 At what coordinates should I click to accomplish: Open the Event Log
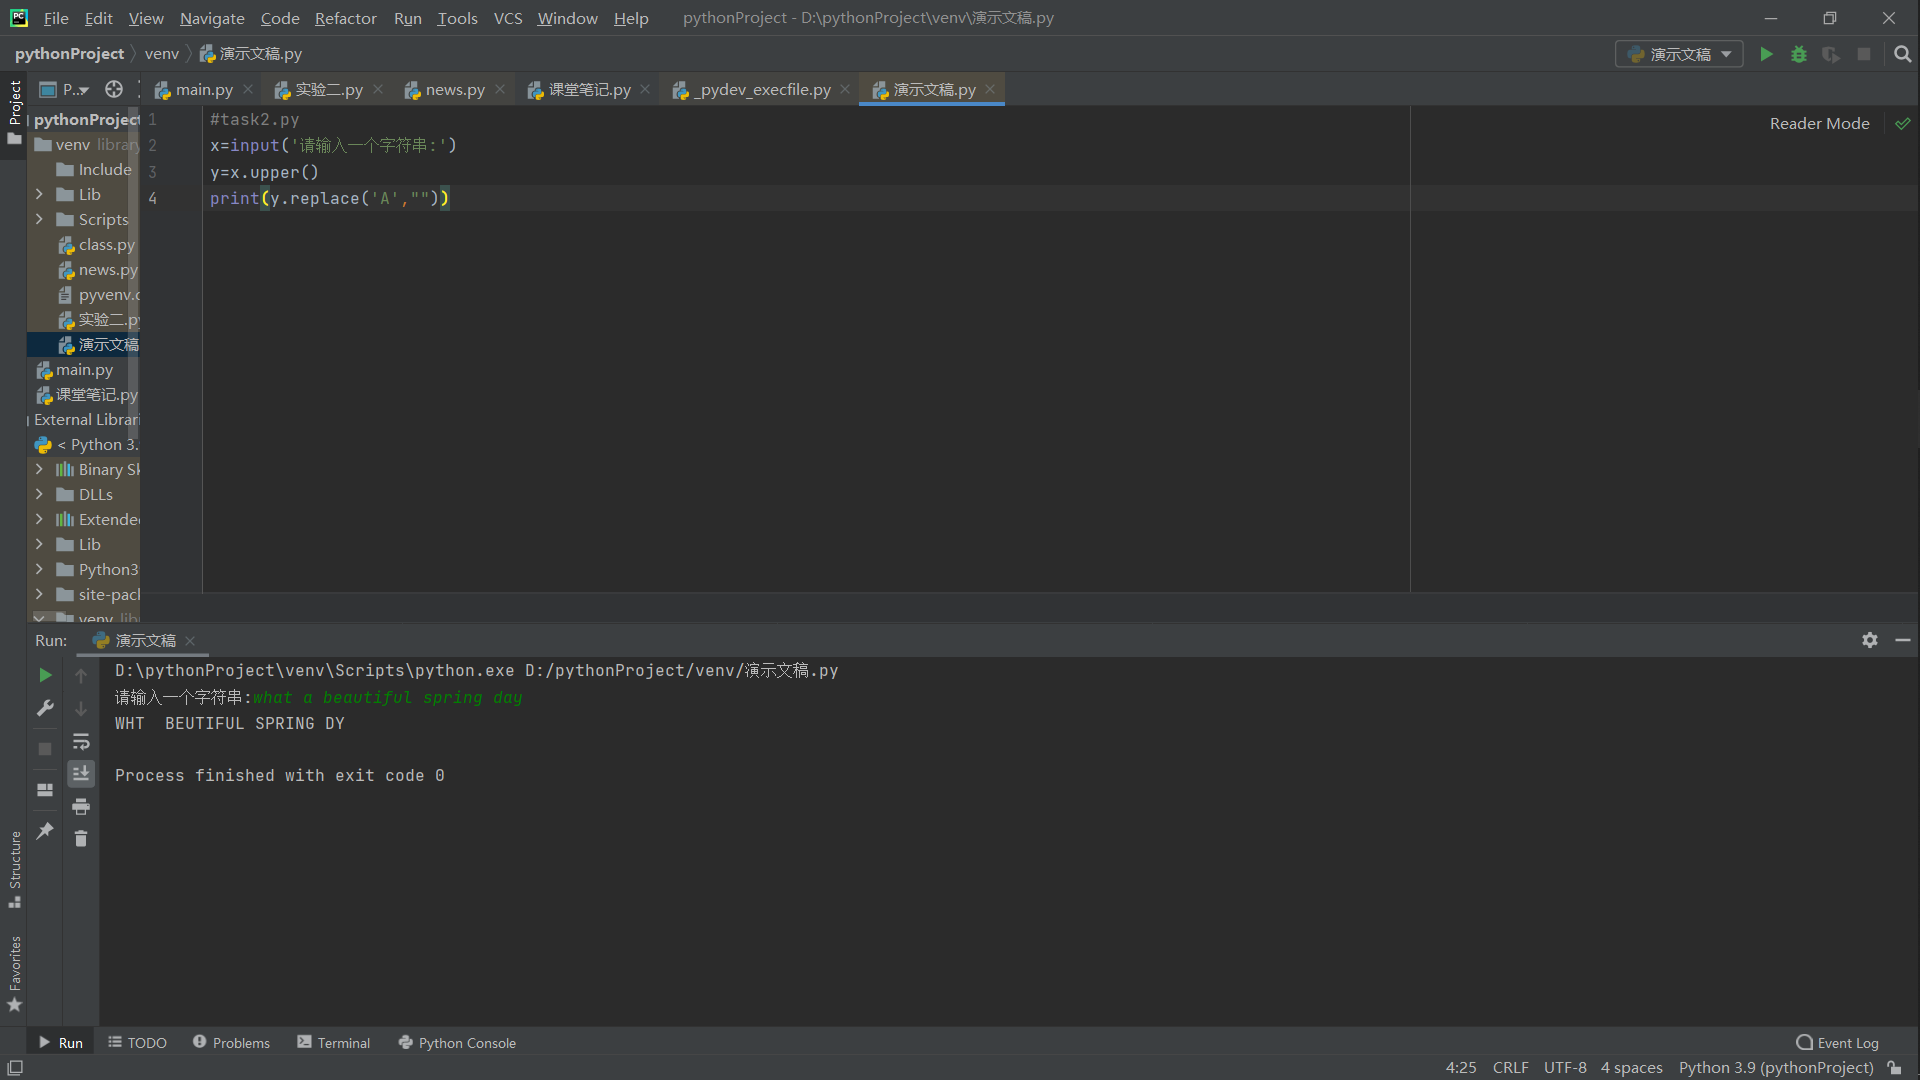tap(1837, 1042)
